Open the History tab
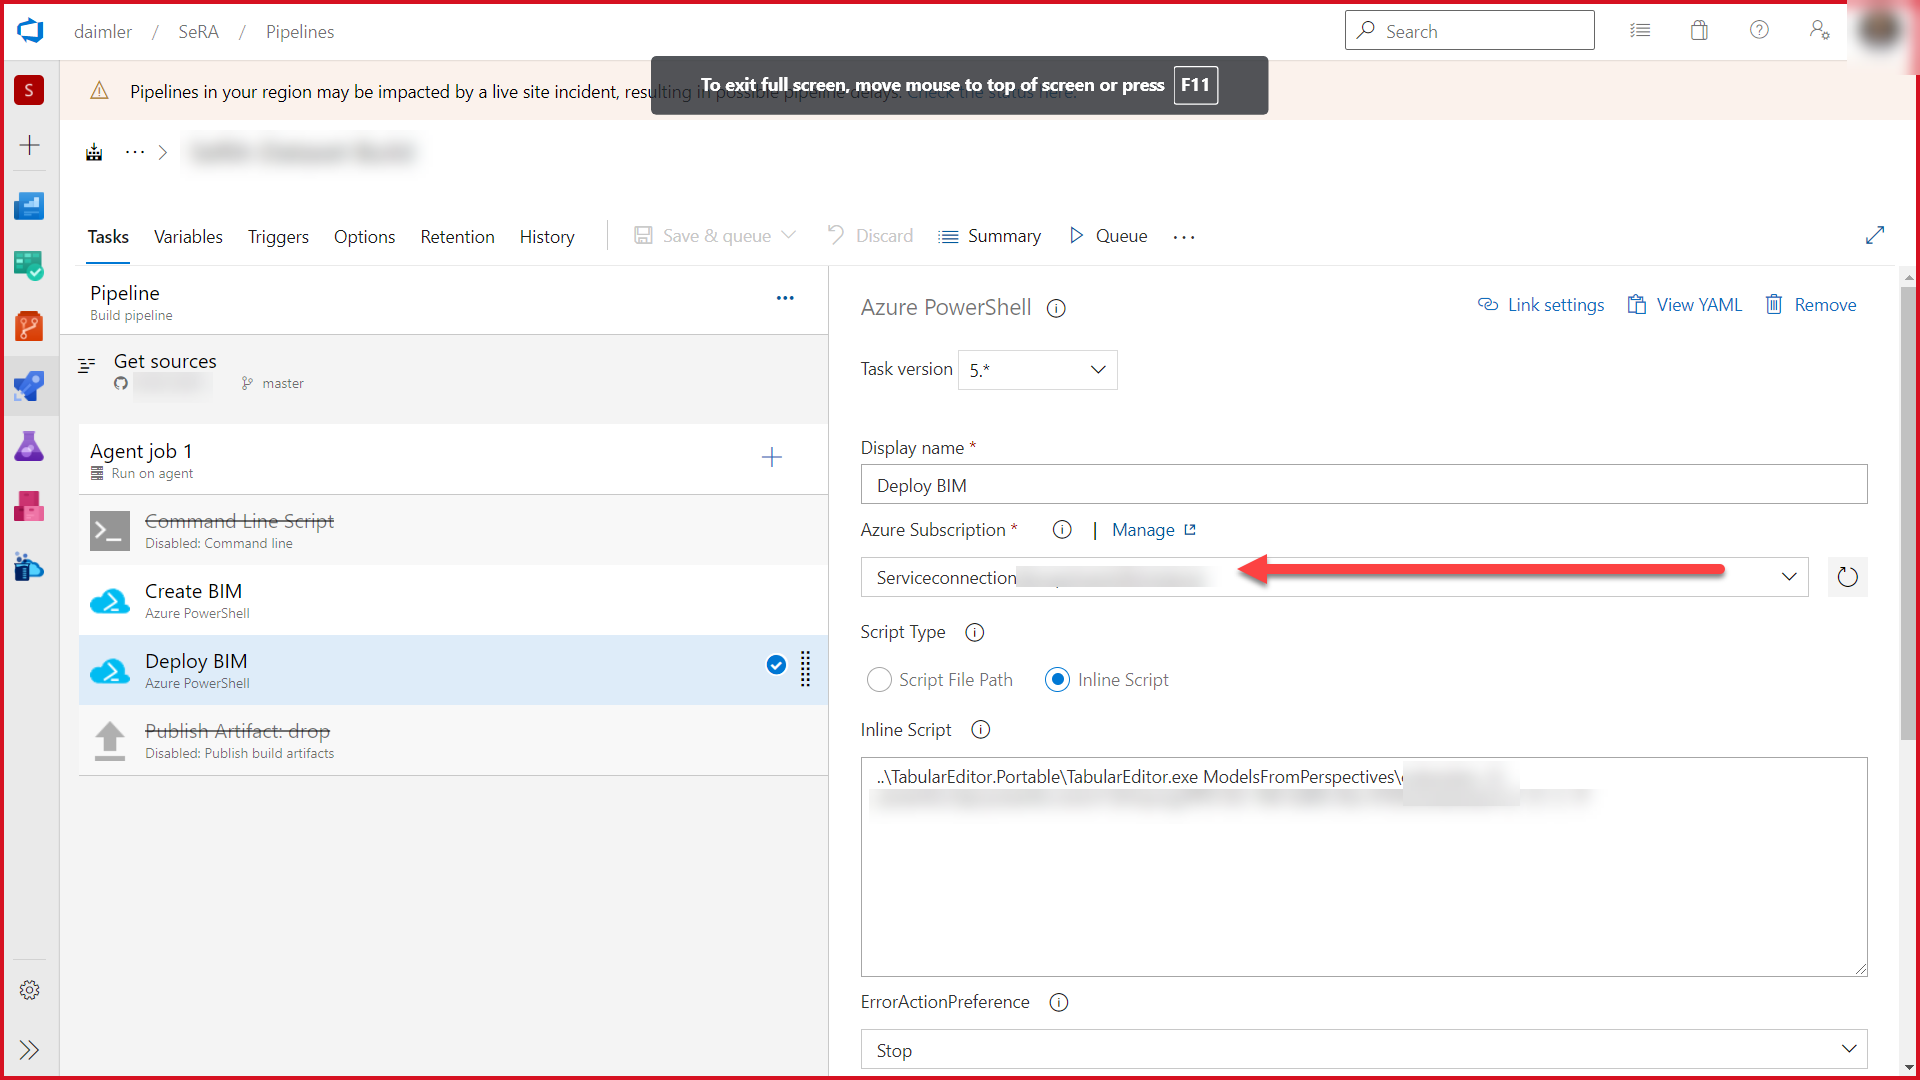This screenshot has width=1920, height=1080. click(x=547, y=237)
